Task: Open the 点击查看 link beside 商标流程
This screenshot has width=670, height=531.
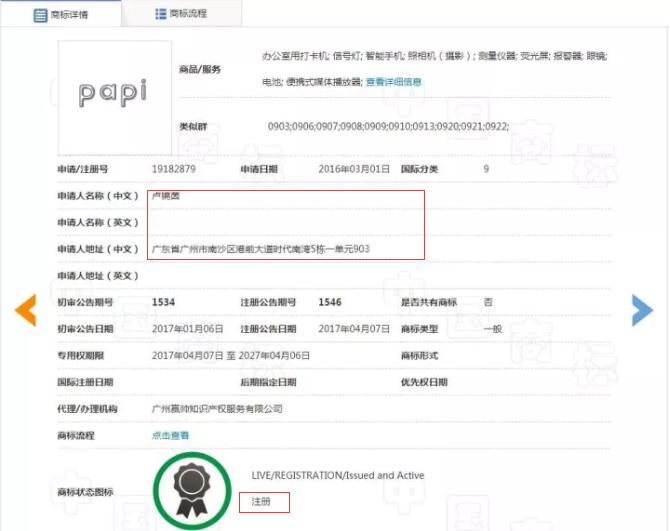Action: coord(170,436)
